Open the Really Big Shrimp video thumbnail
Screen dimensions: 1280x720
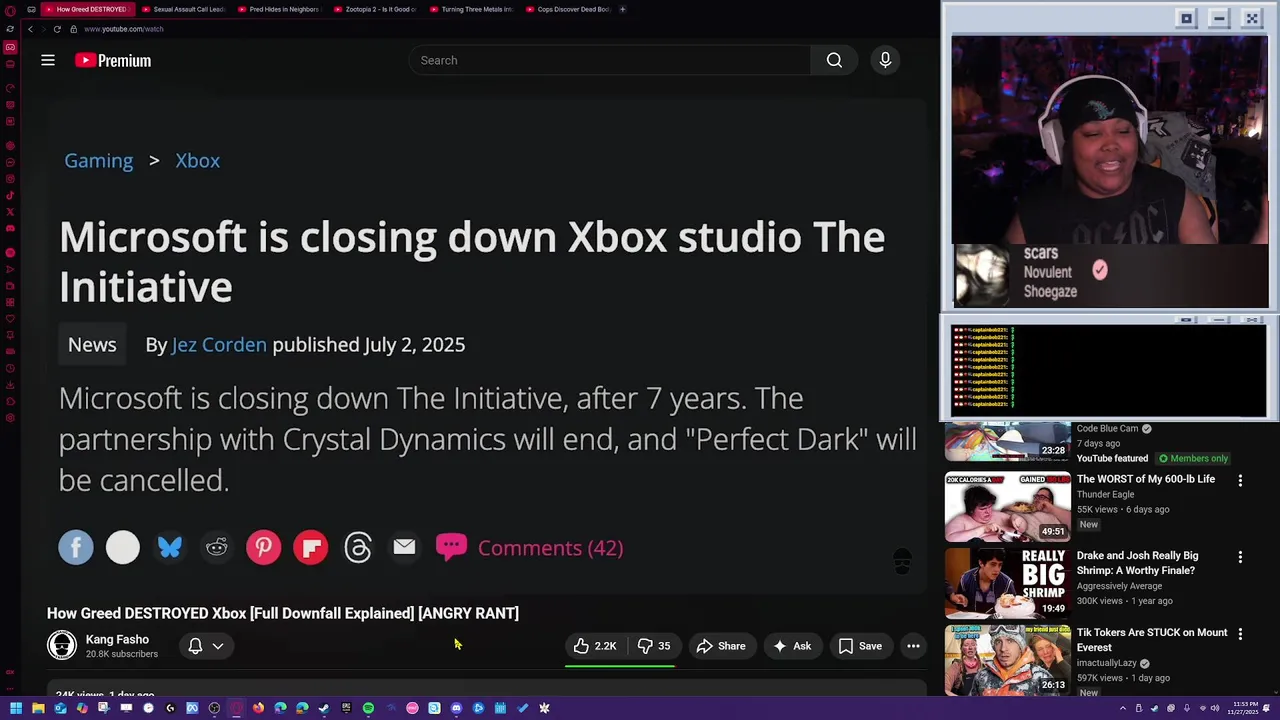coord(1007,583)
